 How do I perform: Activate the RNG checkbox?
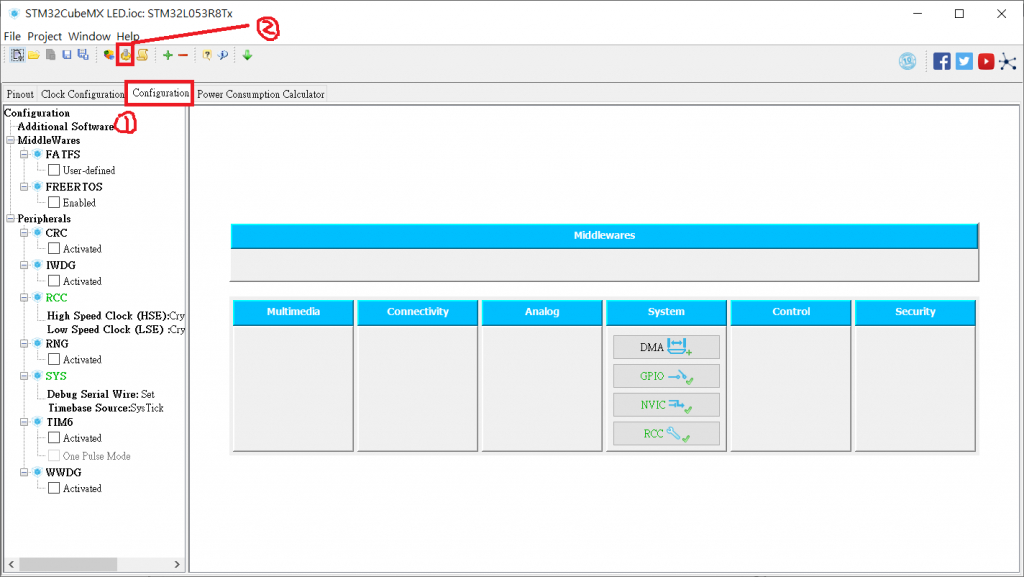pos(54,359)
